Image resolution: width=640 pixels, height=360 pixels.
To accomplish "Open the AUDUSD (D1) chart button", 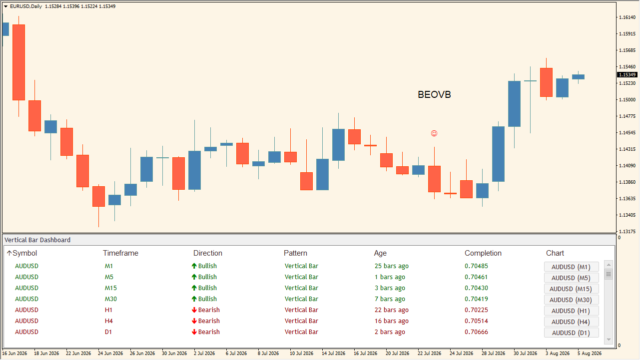I will pyautogui.click(x=571, y=333).
